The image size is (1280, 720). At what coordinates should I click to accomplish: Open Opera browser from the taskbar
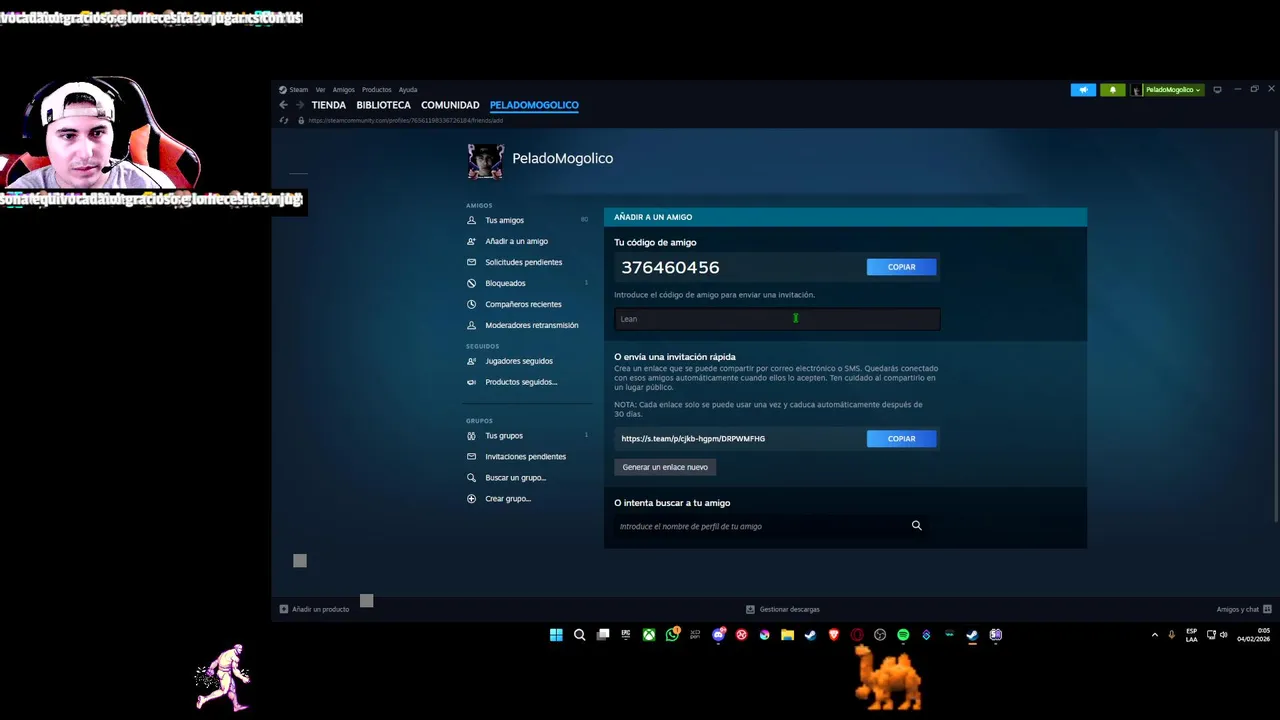click(x=857, y=635)
